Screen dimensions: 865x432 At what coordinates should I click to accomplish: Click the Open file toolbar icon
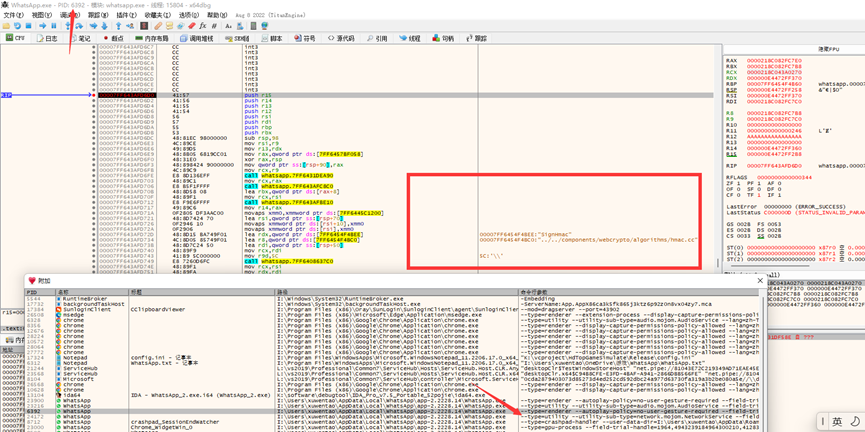tap(6, 26)
